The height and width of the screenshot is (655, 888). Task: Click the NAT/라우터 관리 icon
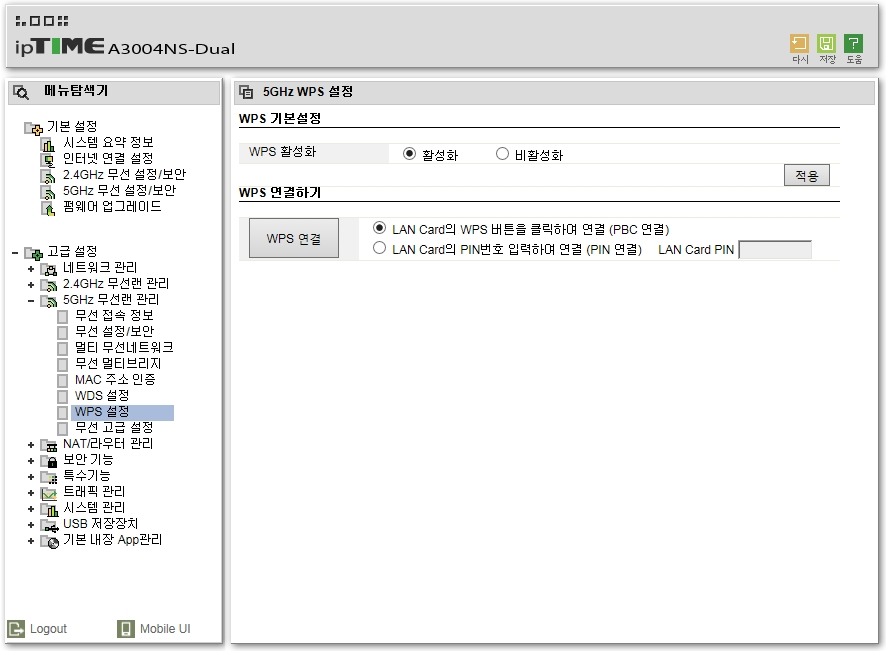tap(49, 446)
